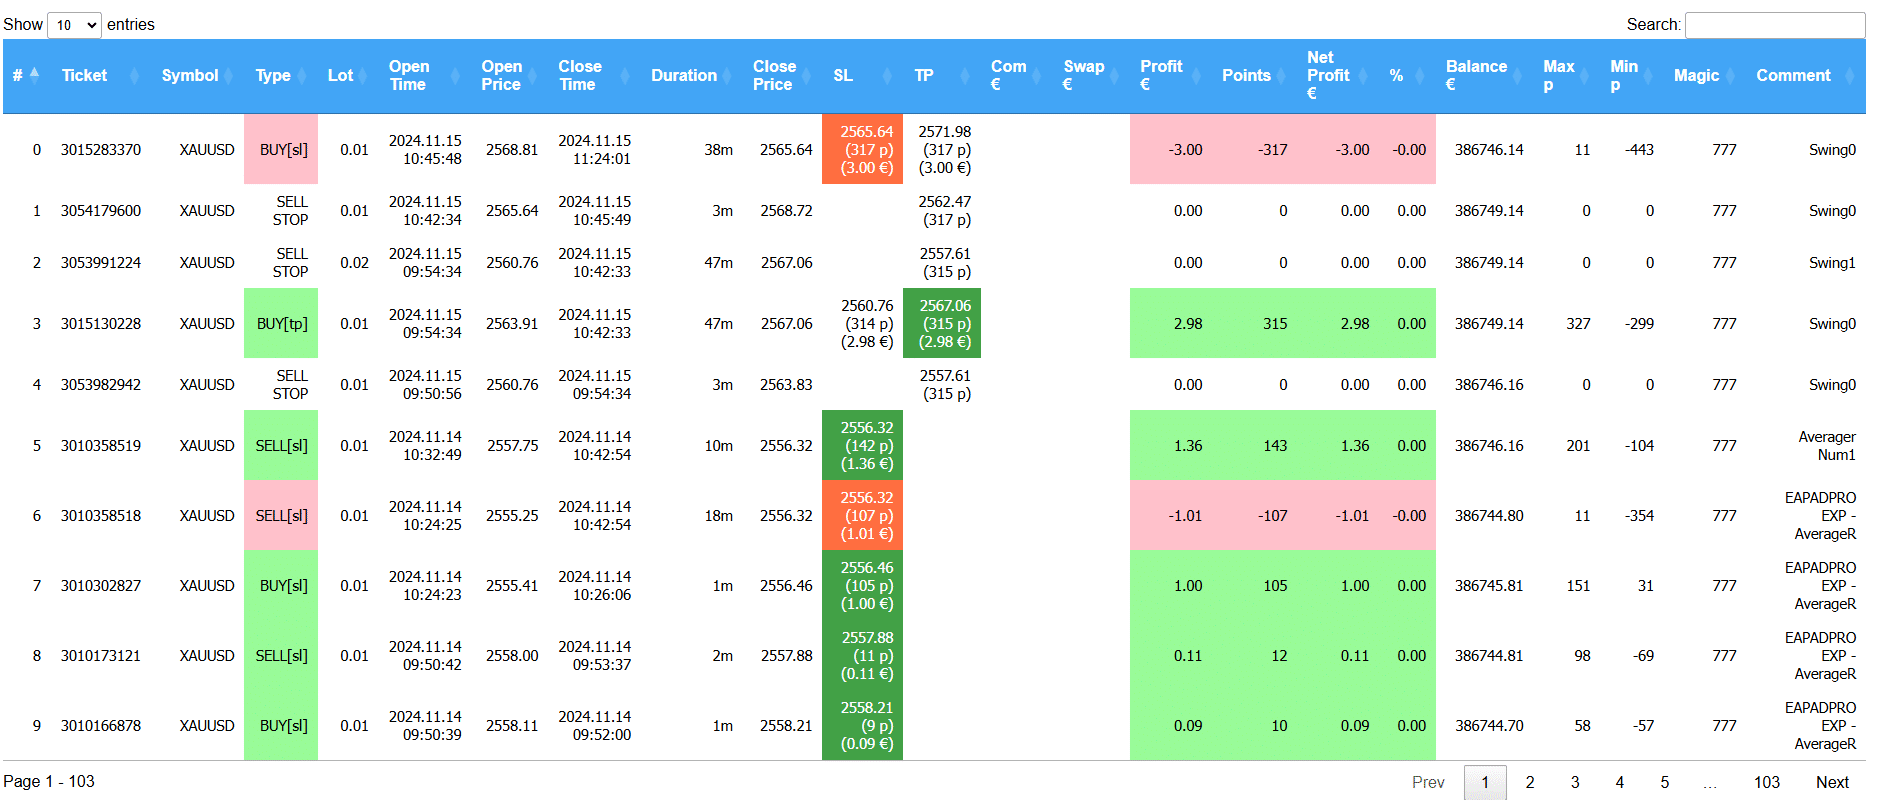Sort by Open Time column header

pyautogui.click(x=409, y=76)
